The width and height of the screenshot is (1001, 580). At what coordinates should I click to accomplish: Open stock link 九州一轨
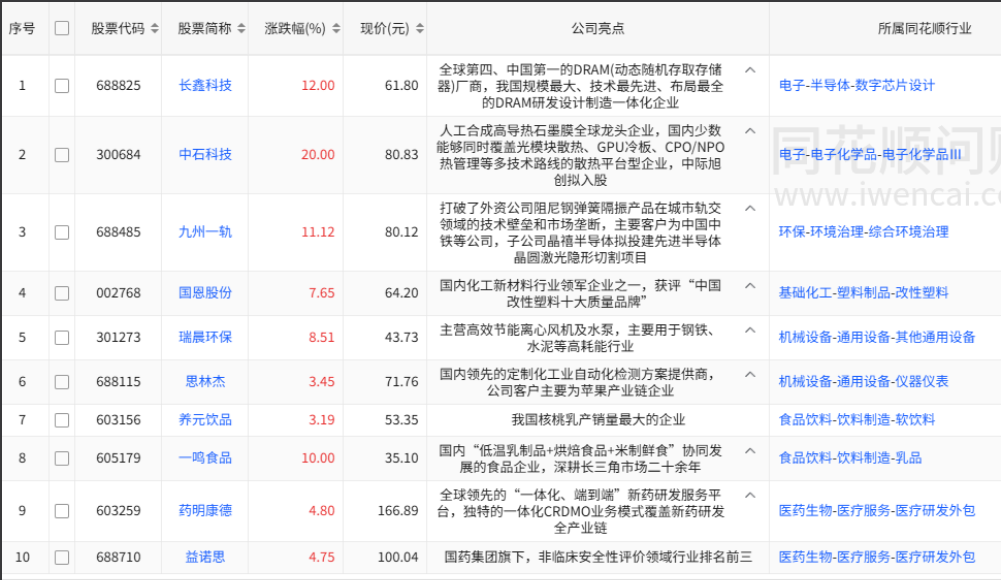click(205, 232)
